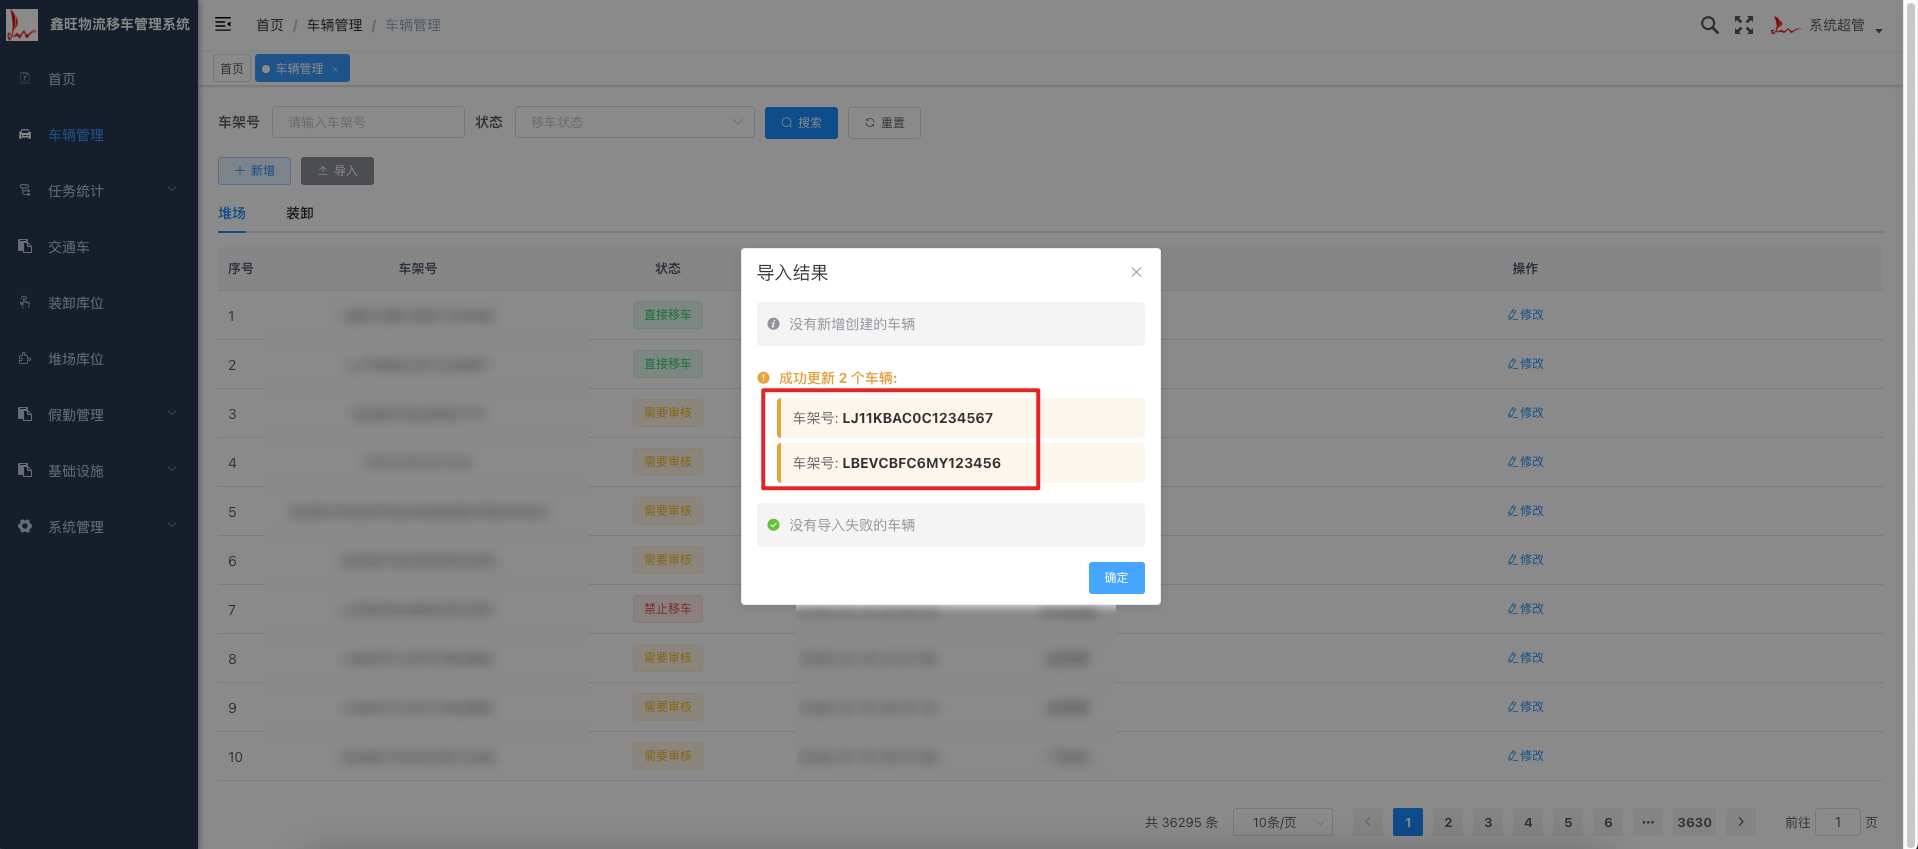Toggle fullscreen icon in header
The height and width of the screenshot is (849, 1918).
click(x=1744, y=25)
